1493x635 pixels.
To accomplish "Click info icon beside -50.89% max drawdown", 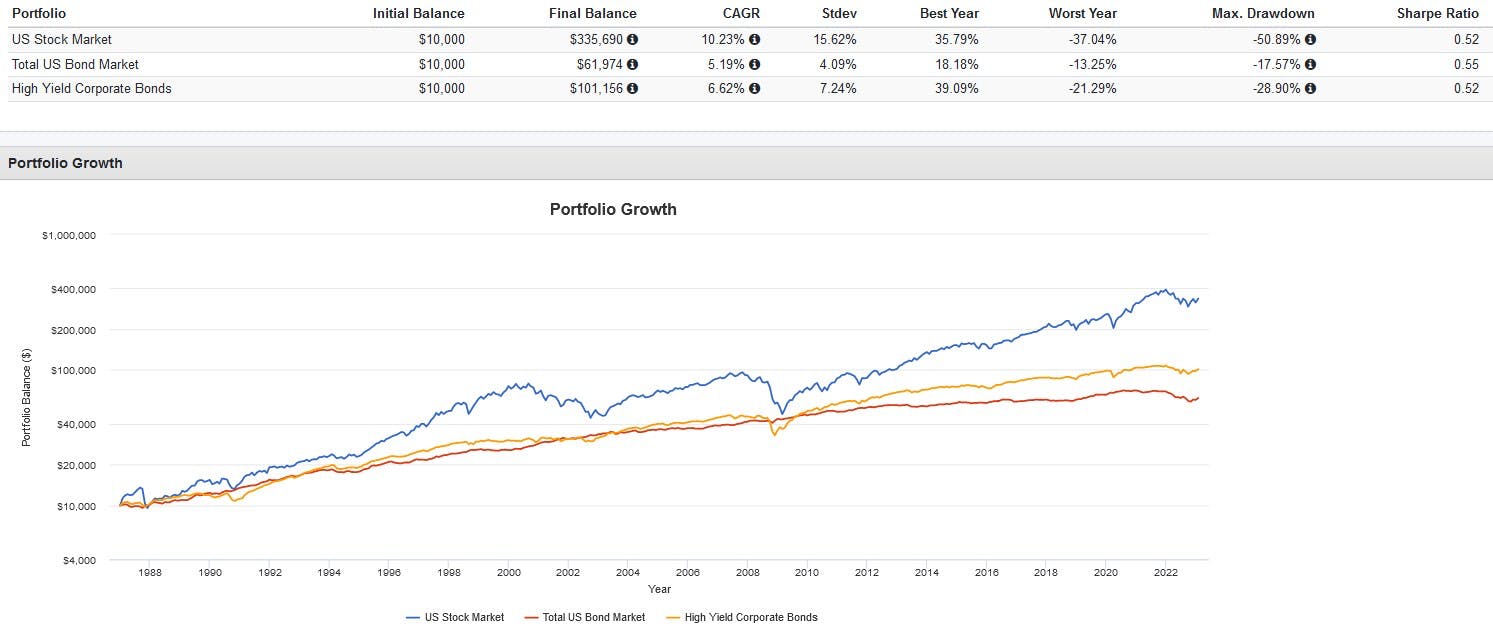I will click(1310, 40).
